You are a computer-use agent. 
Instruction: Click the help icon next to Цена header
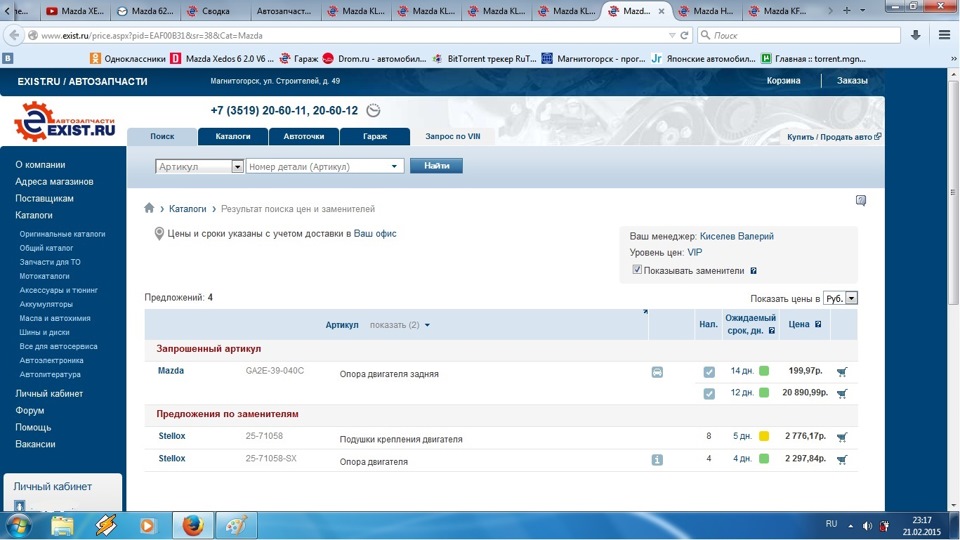coord(818,324)
